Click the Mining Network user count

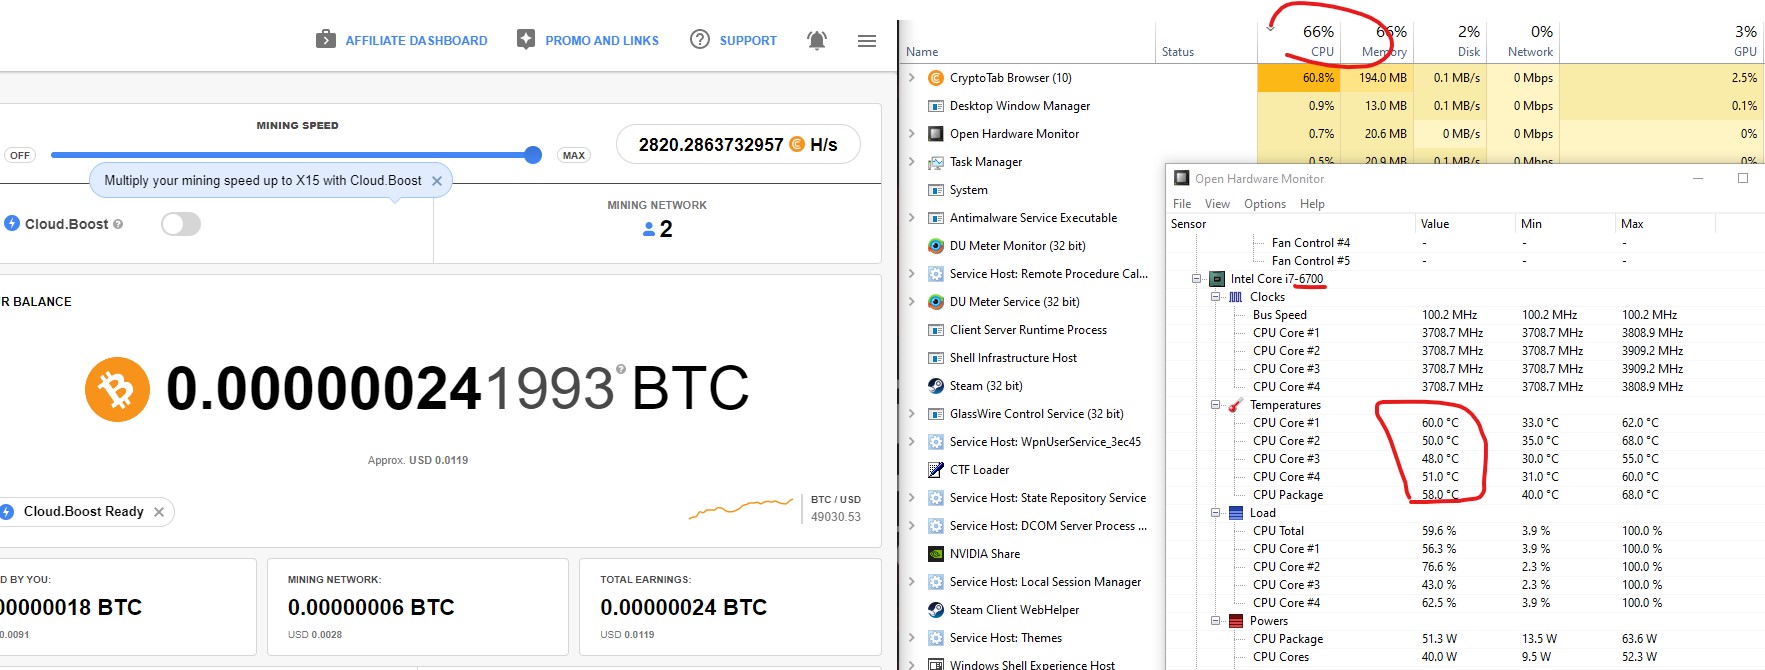tap(657, 229)
